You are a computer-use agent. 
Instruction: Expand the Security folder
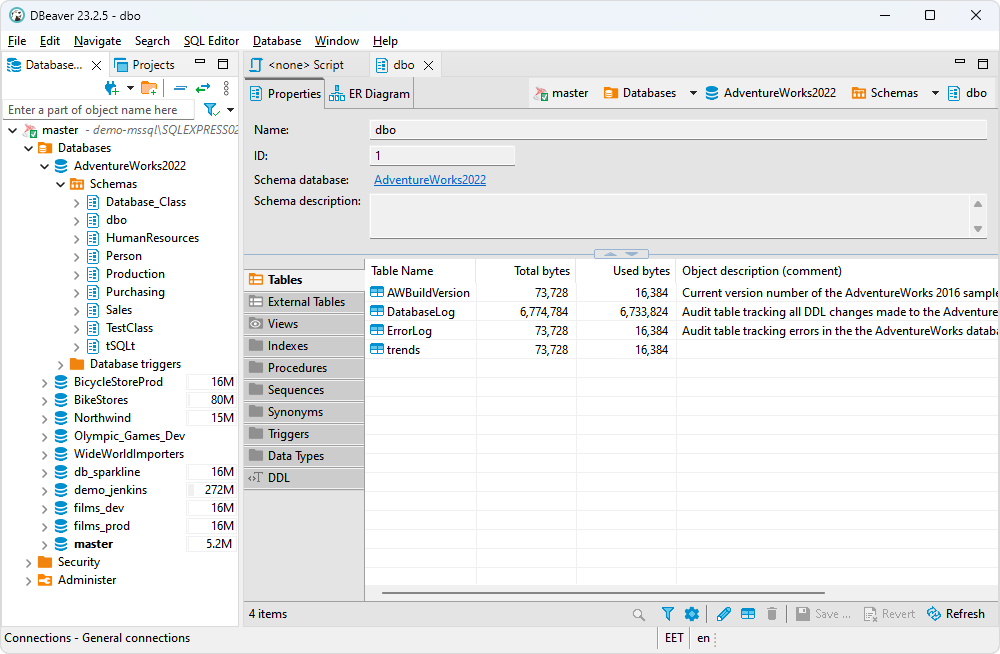pyautogui.click(x=29, y=563)
